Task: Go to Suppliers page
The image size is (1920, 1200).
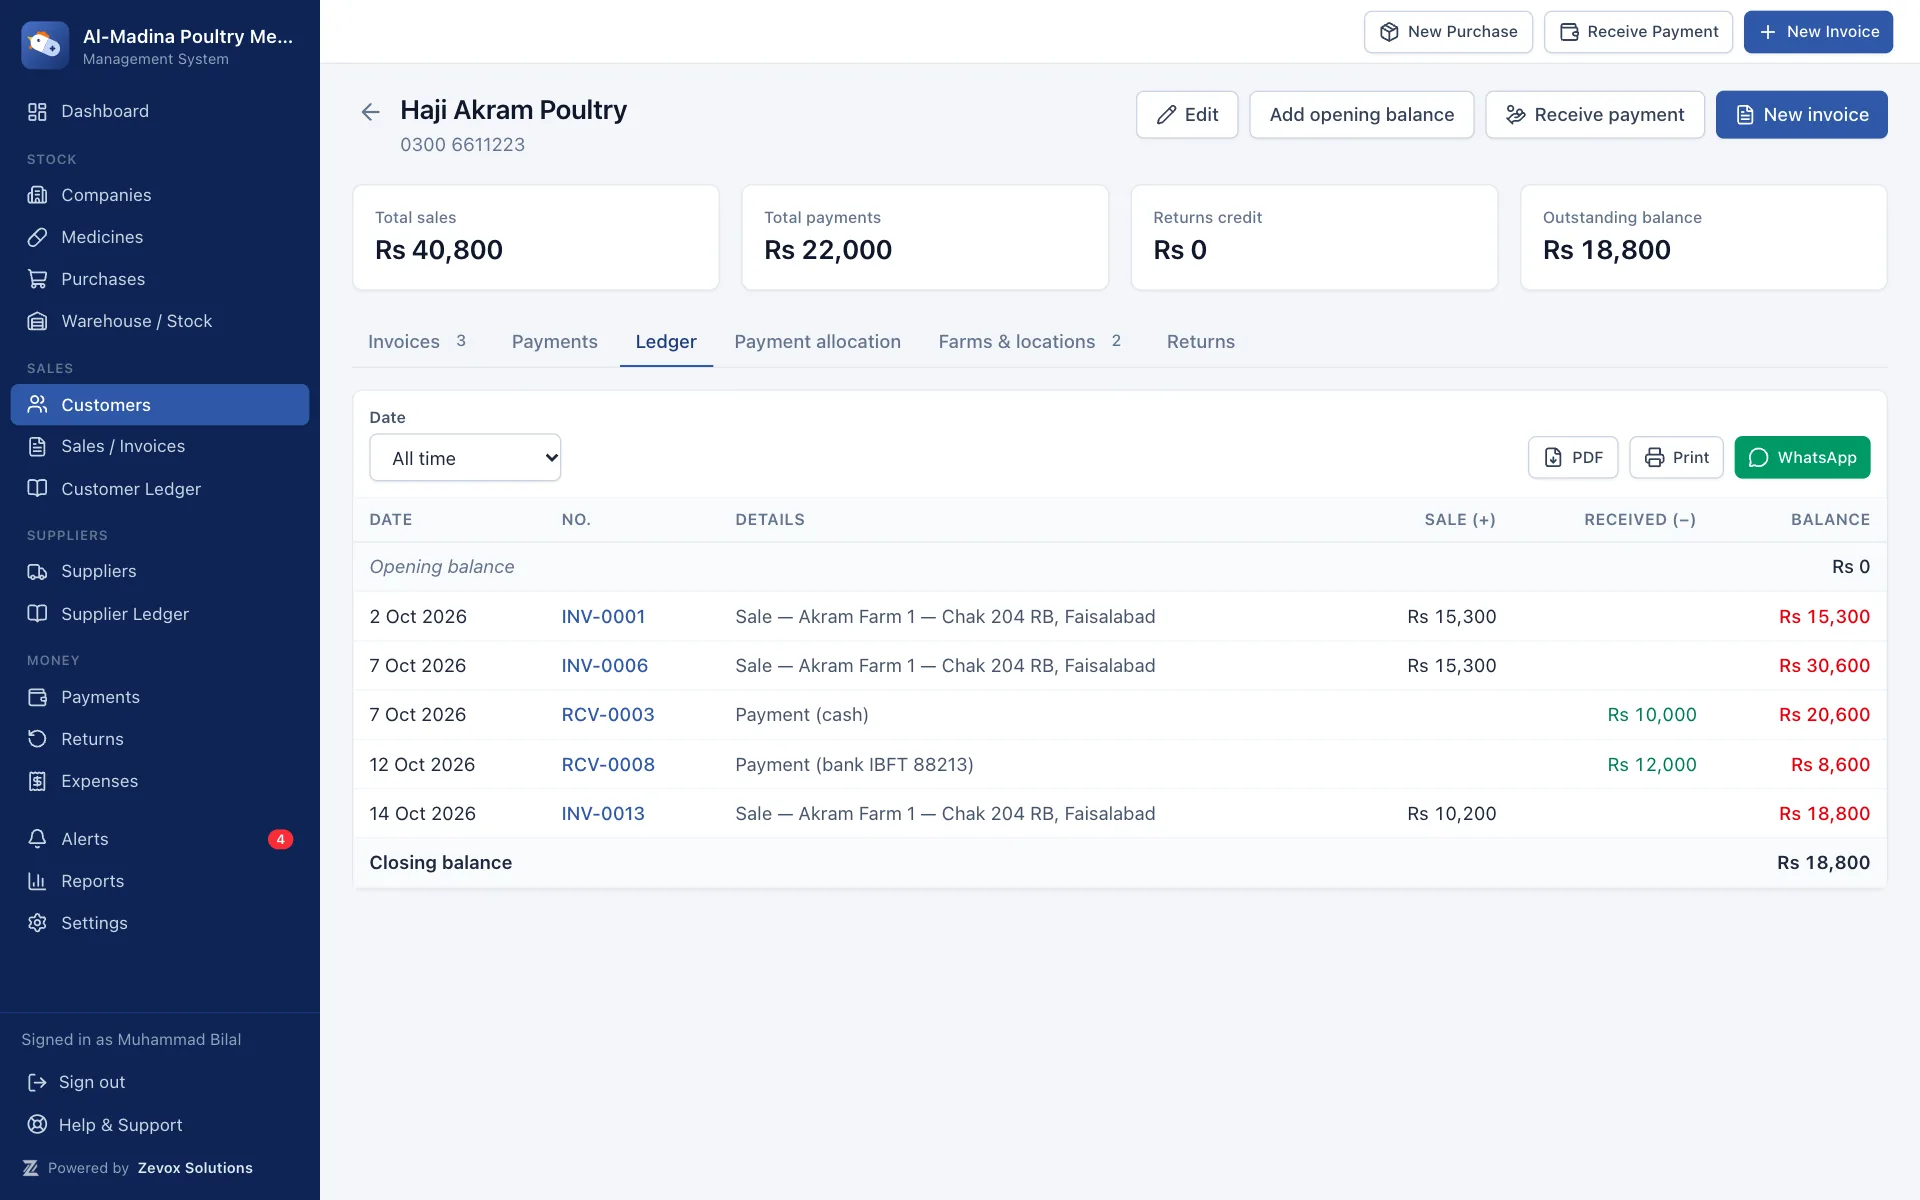Action: point(160,571)
